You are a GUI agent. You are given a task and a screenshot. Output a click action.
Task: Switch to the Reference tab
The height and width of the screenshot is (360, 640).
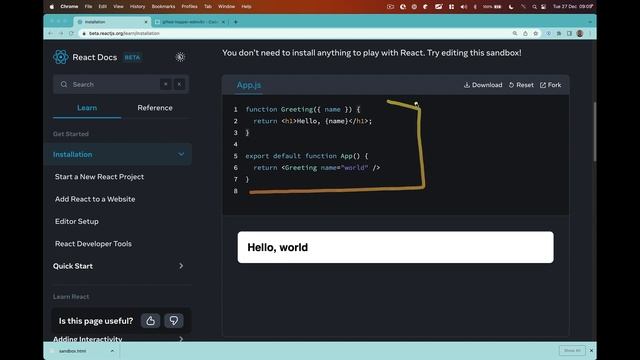(155, 108)
